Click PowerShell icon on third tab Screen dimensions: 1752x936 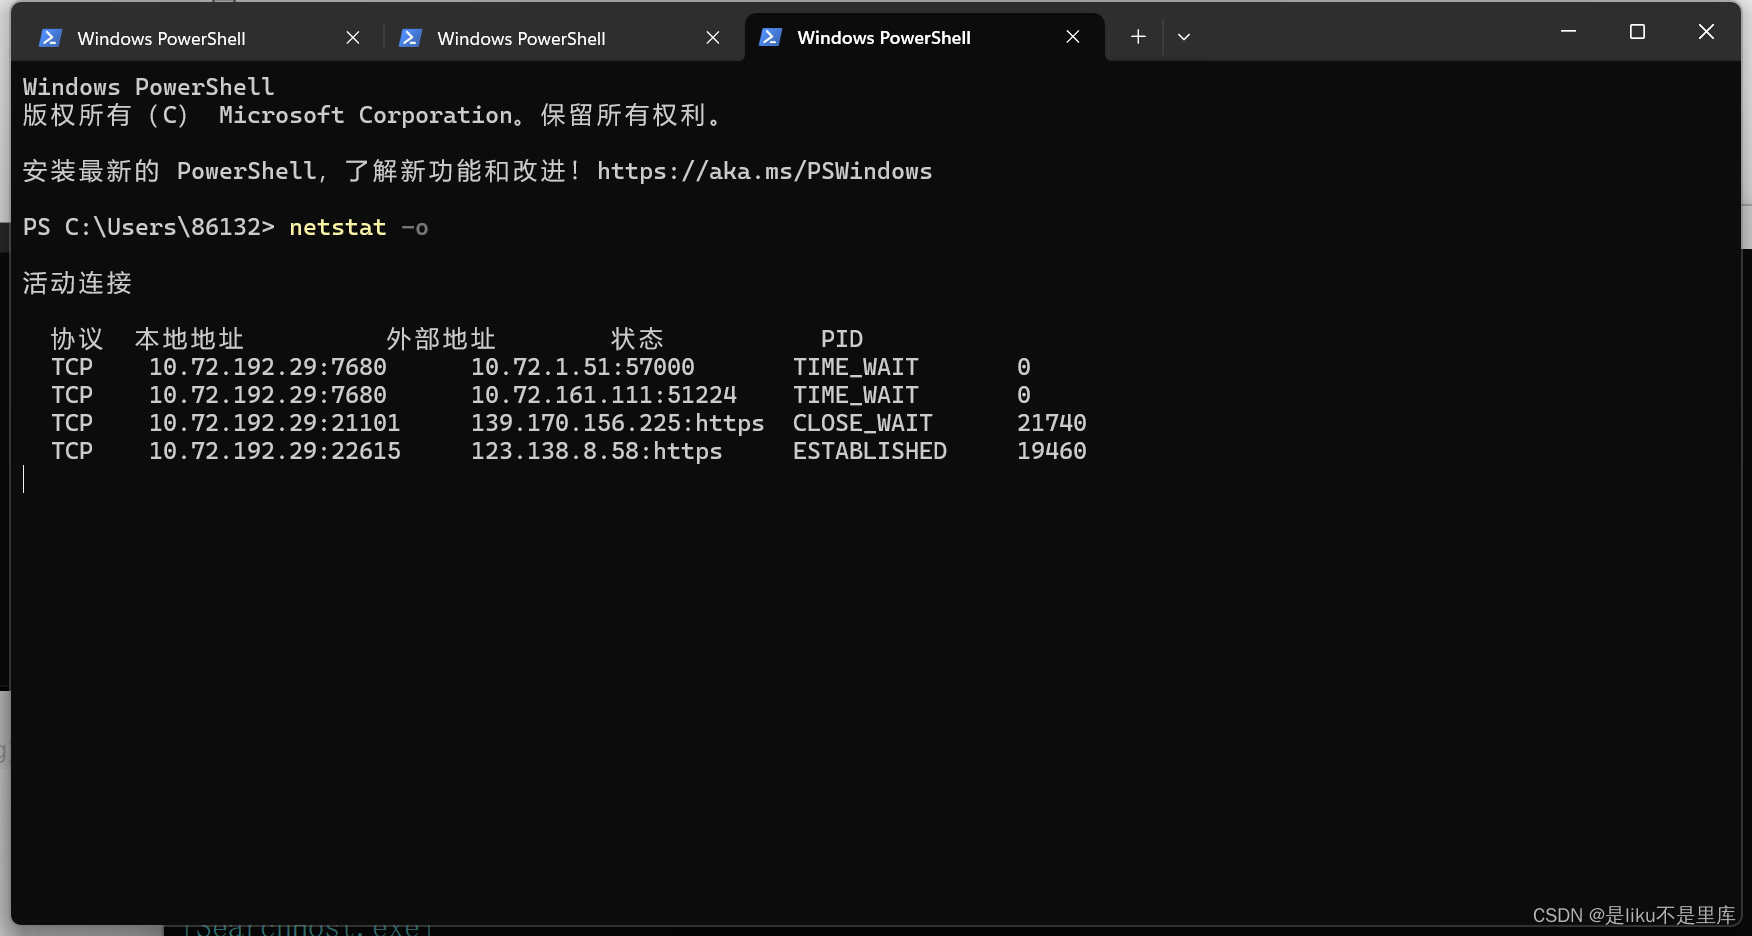(x=770, y=37)
